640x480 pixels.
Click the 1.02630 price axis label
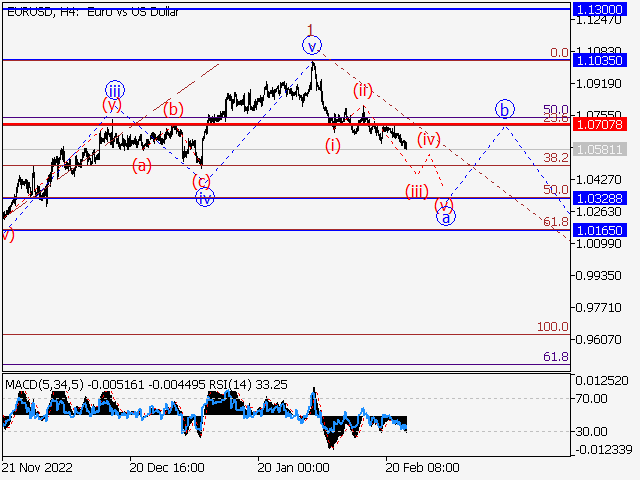point(598,211)
